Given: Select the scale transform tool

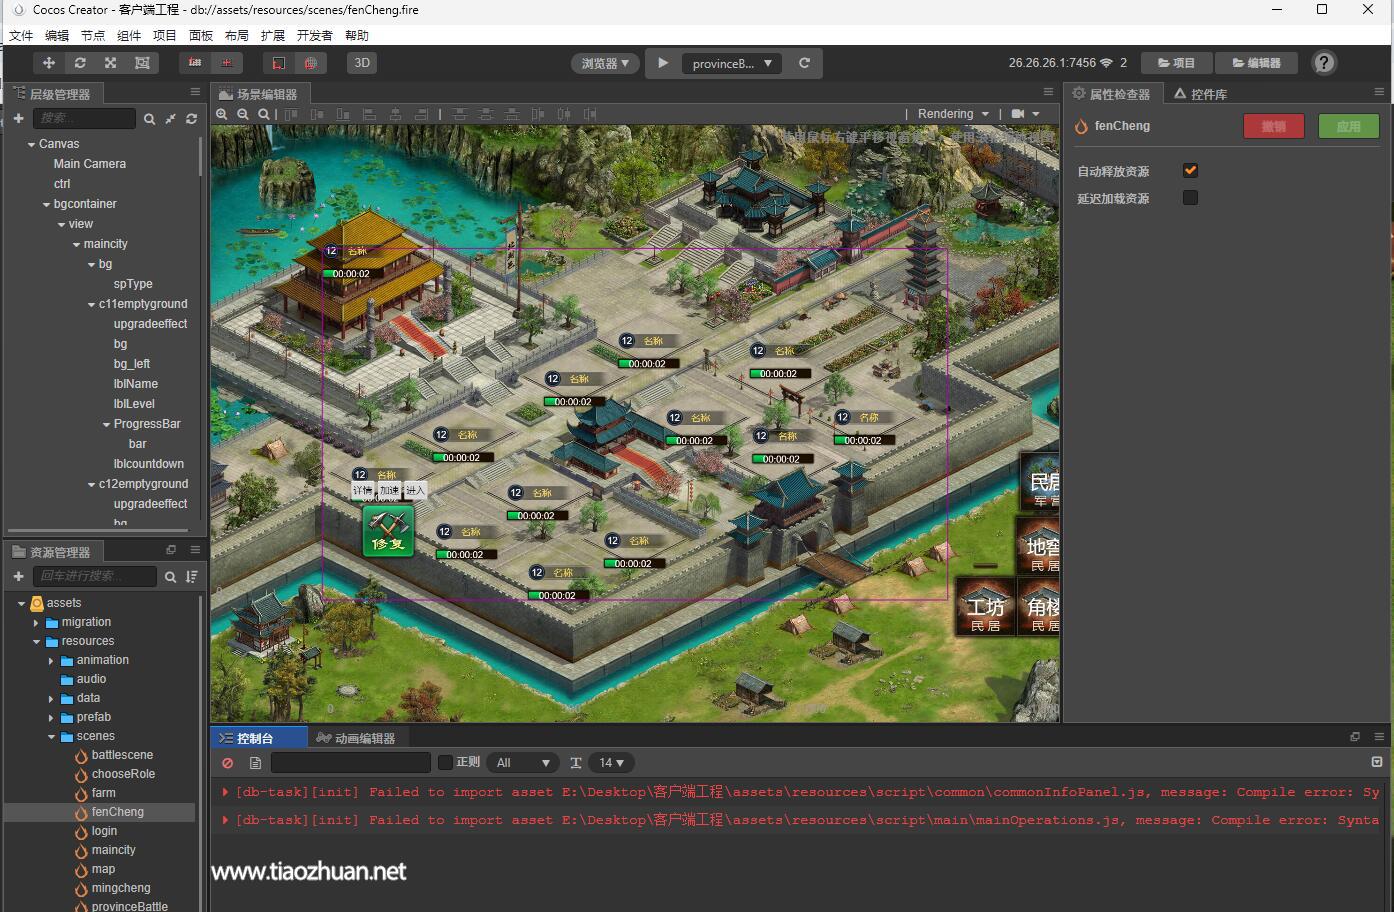Looking at the screenshot, I should 111,63.
